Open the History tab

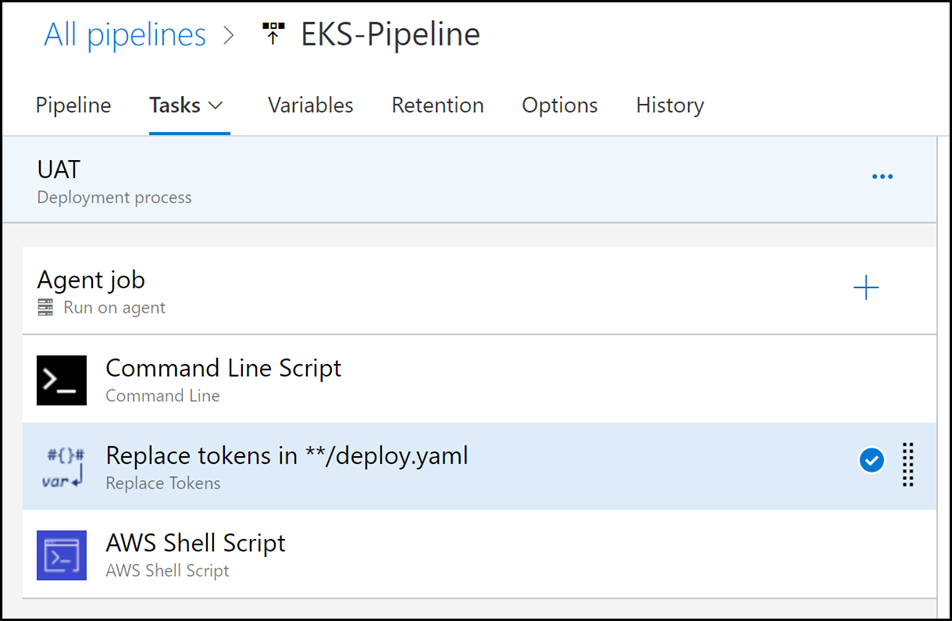670,106
